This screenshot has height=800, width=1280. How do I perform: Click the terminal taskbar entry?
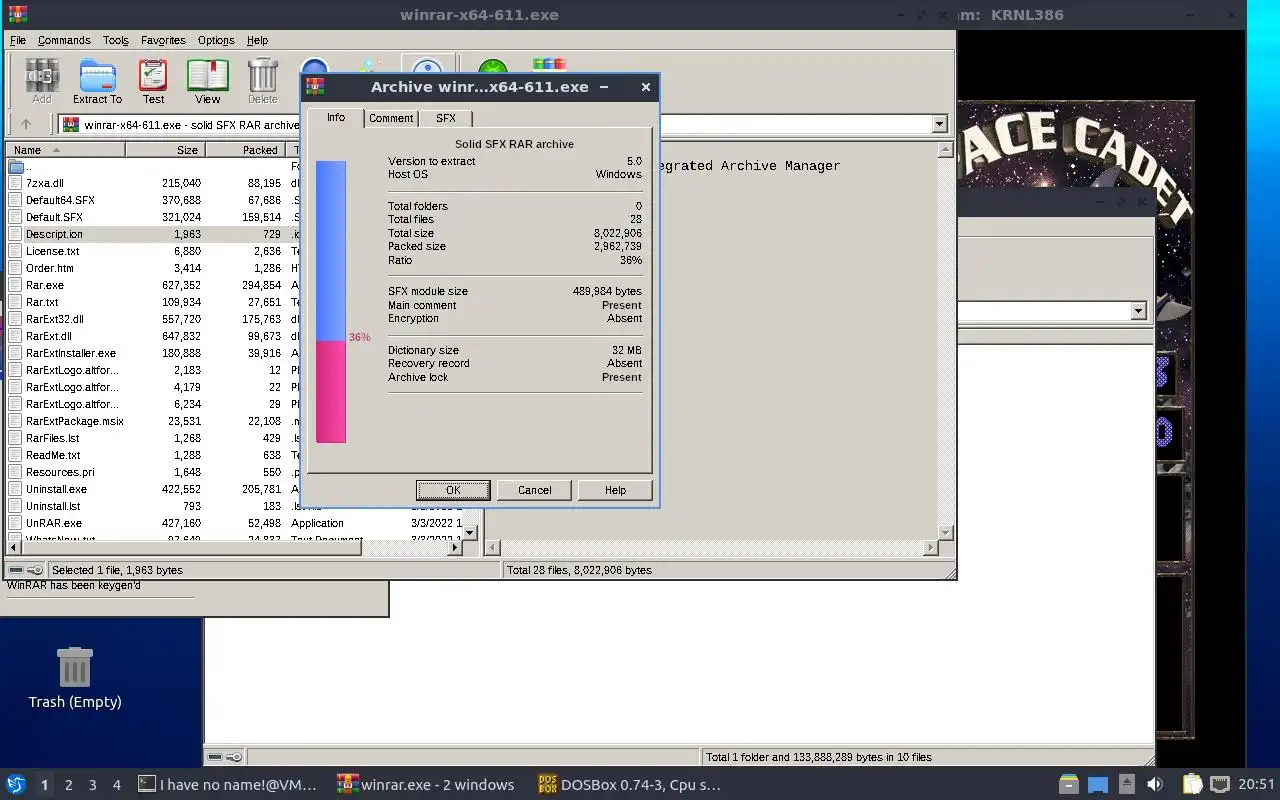tap(228, 785)
